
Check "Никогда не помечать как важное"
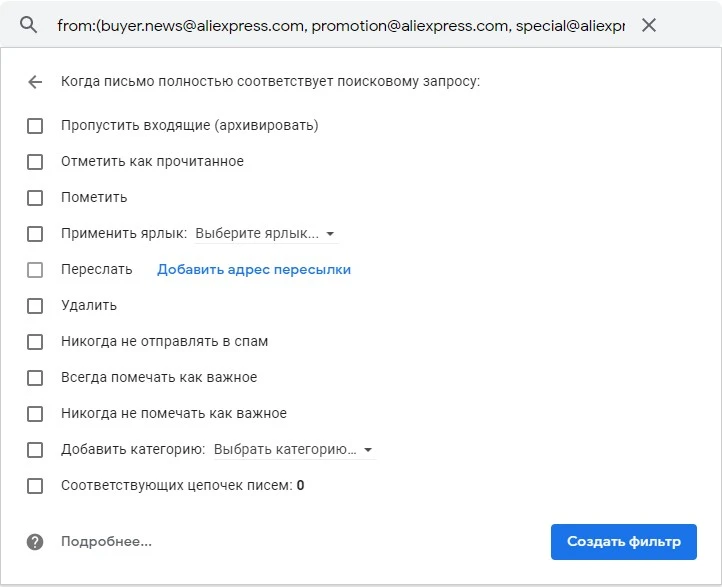[35, 414]
